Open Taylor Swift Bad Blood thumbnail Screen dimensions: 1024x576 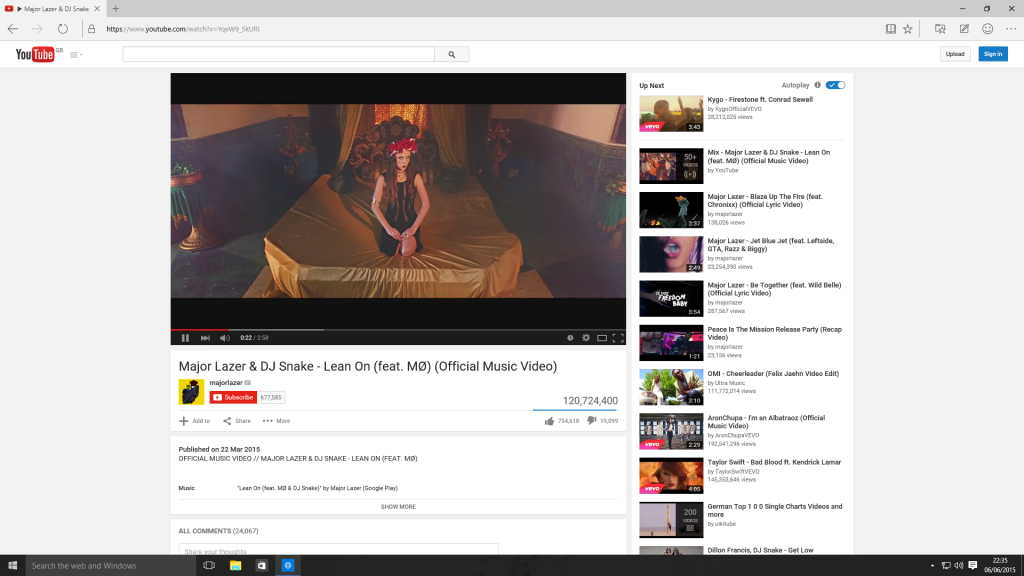(x=671, y=475)
